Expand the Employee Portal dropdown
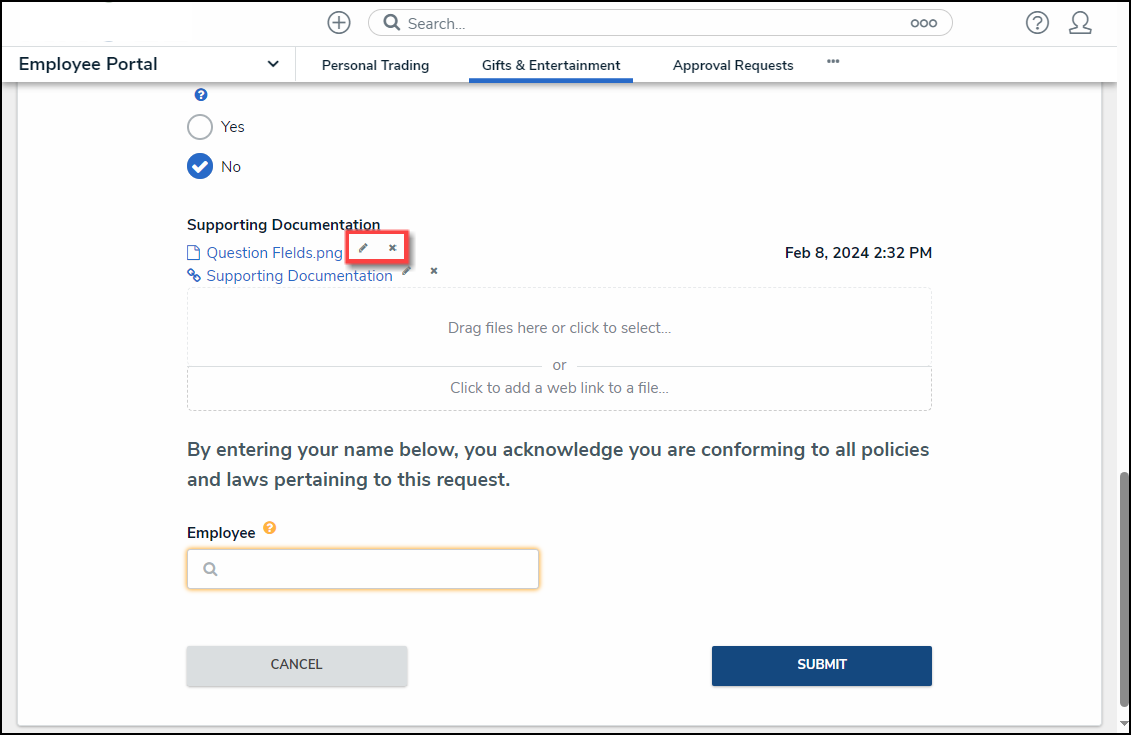This screenshot has width=1131, height=735. (x=273, y=64)
